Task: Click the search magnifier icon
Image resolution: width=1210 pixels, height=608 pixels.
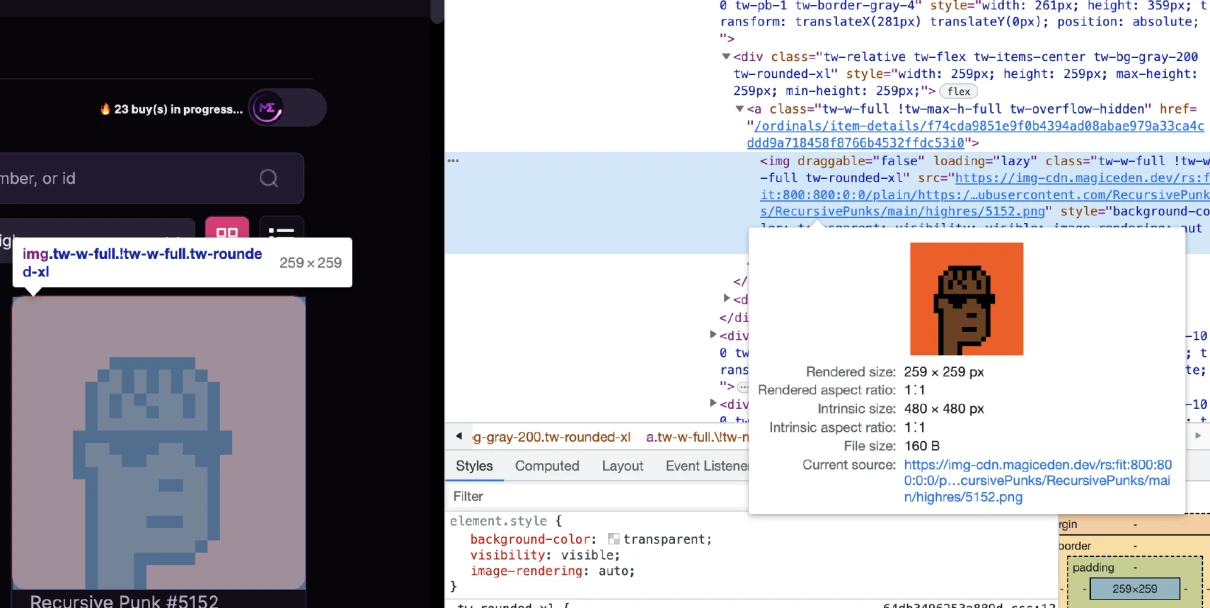Action: [x=268, y=178]
